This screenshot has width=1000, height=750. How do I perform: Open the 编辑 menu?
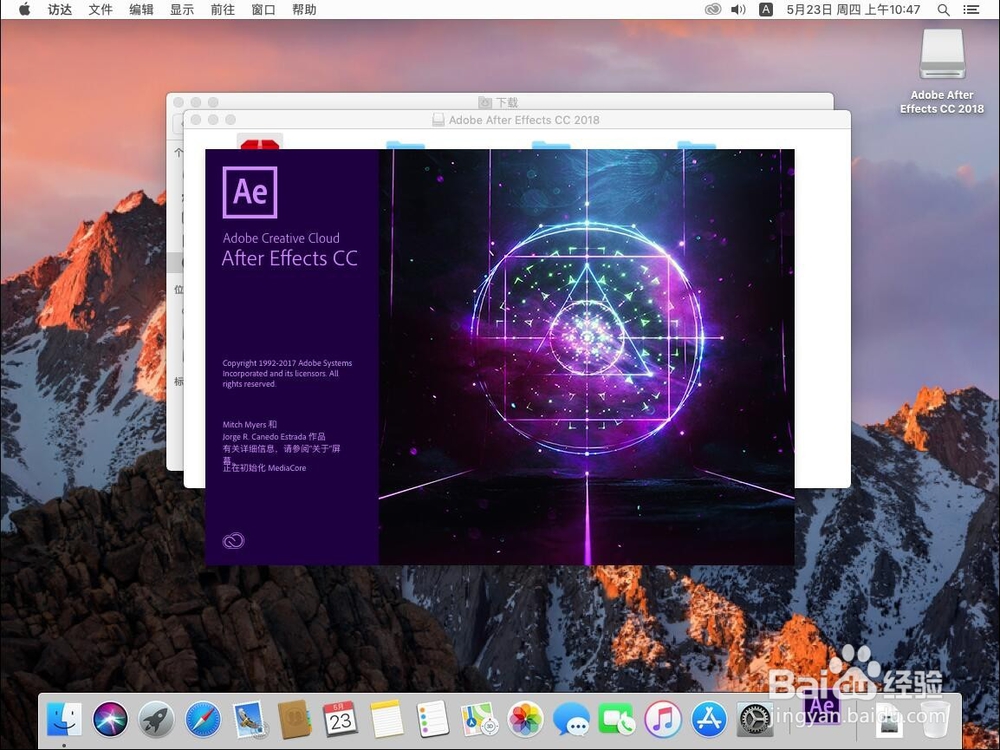pos(142,10)
